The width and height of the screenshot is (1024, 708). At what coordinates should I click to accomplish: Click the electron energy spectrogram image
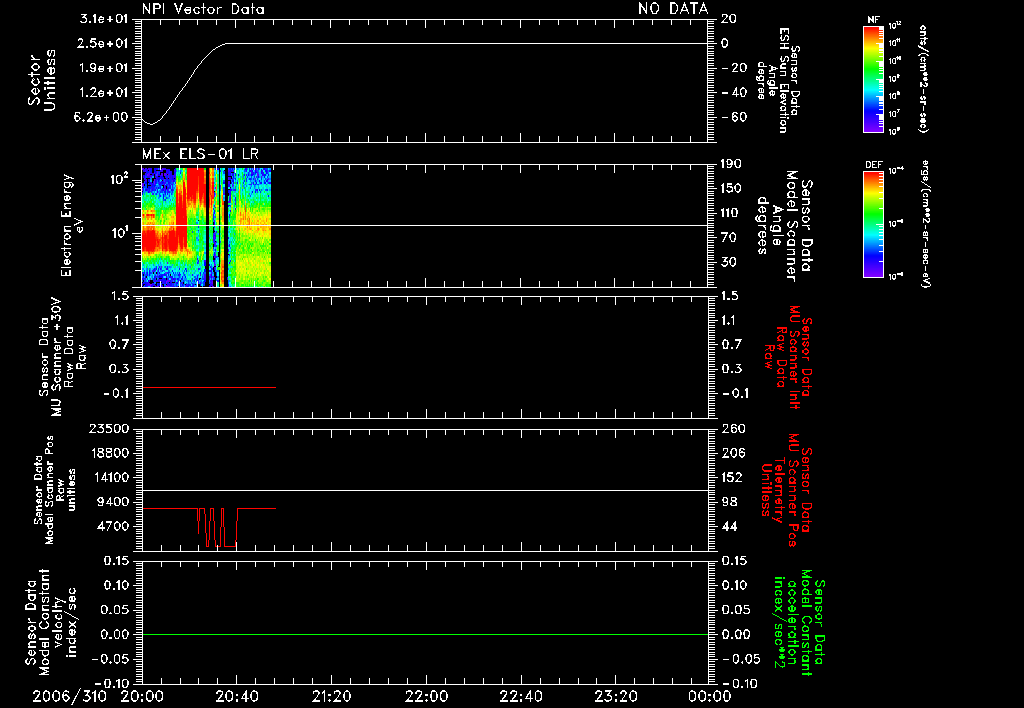pos(206,227)
